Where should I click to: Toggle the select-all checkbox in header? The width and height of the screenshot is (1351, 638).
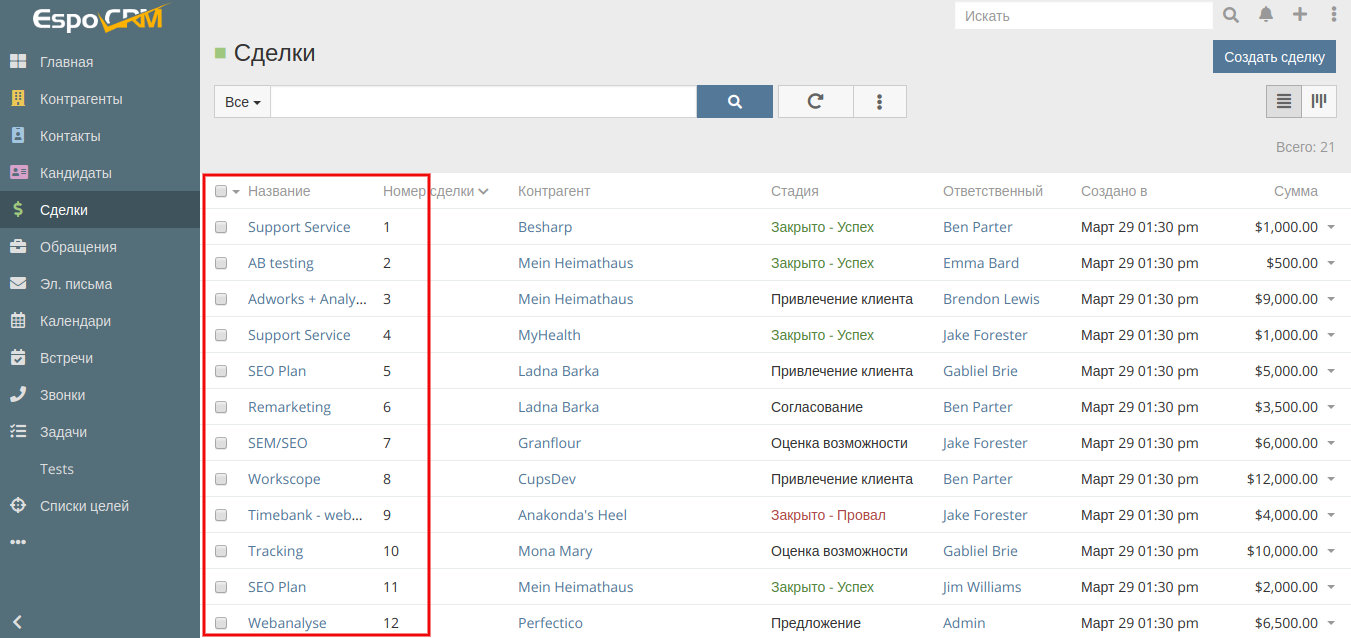[221, 192]
